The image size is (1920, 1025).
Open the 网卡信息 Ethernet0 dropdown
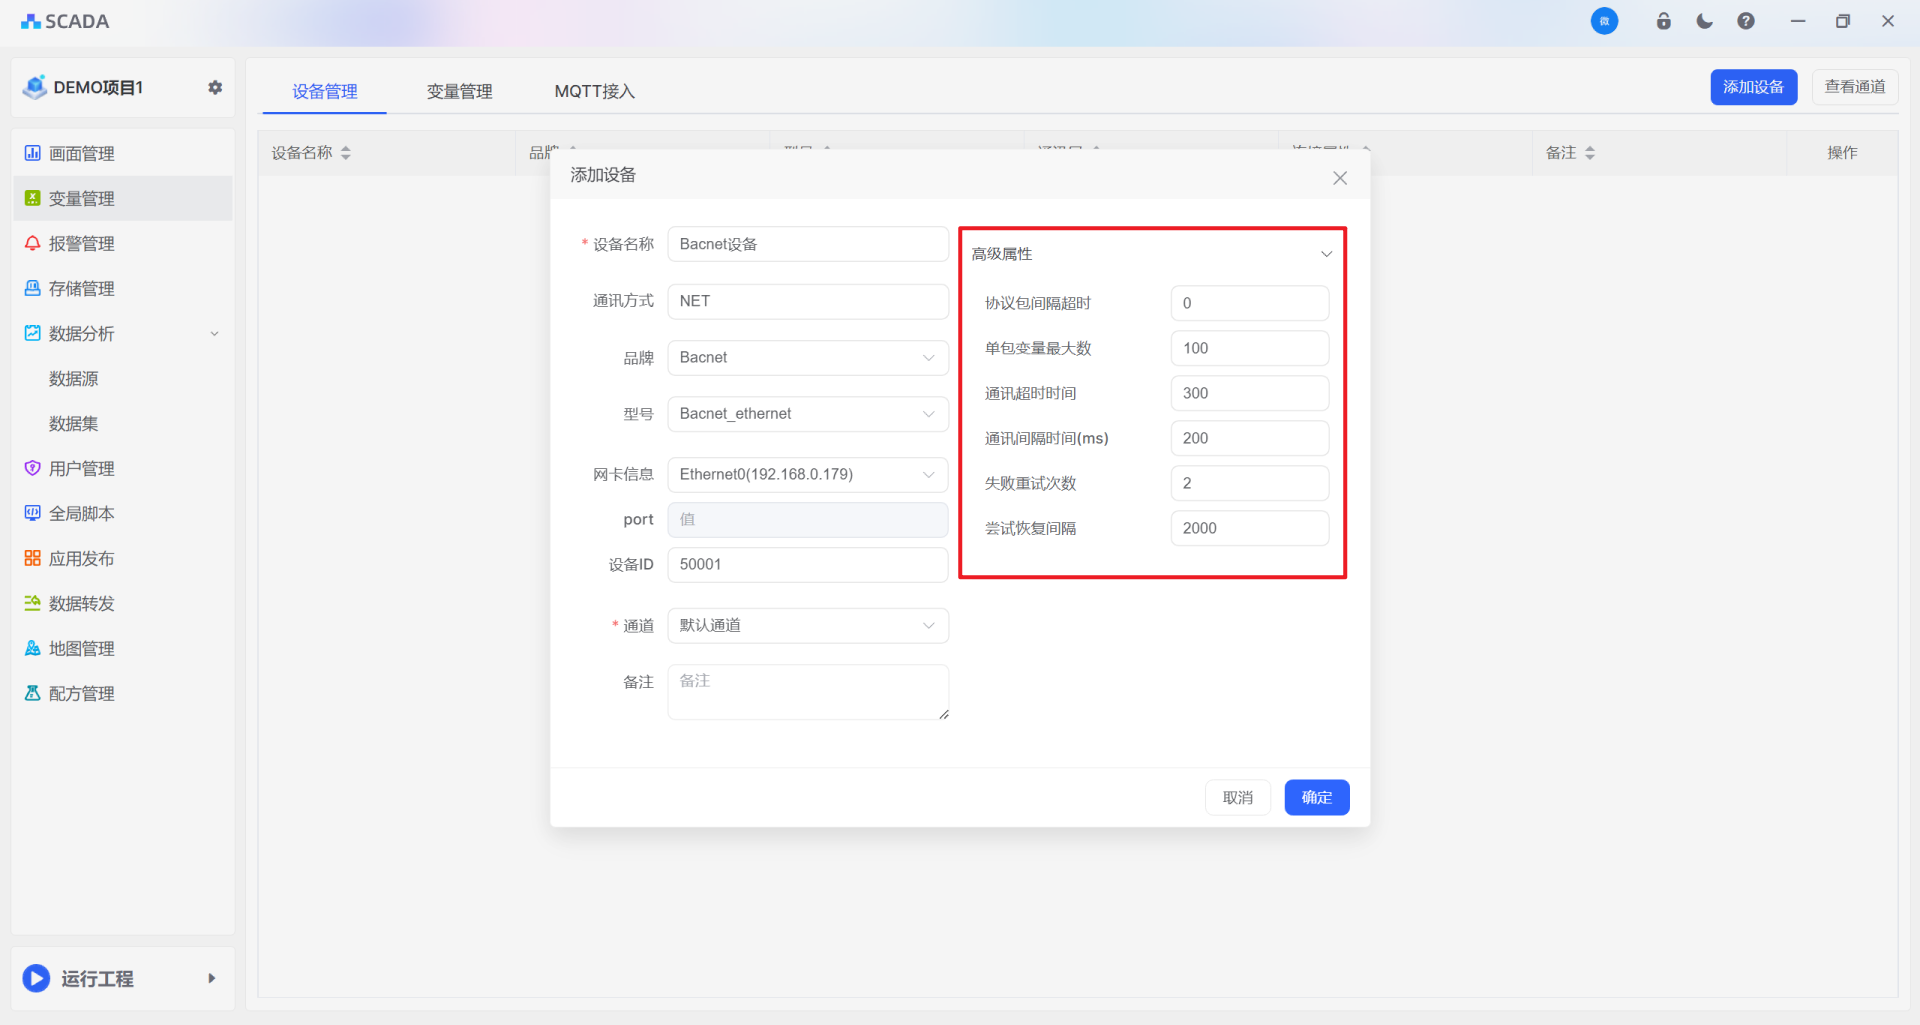tap(807, 475)
